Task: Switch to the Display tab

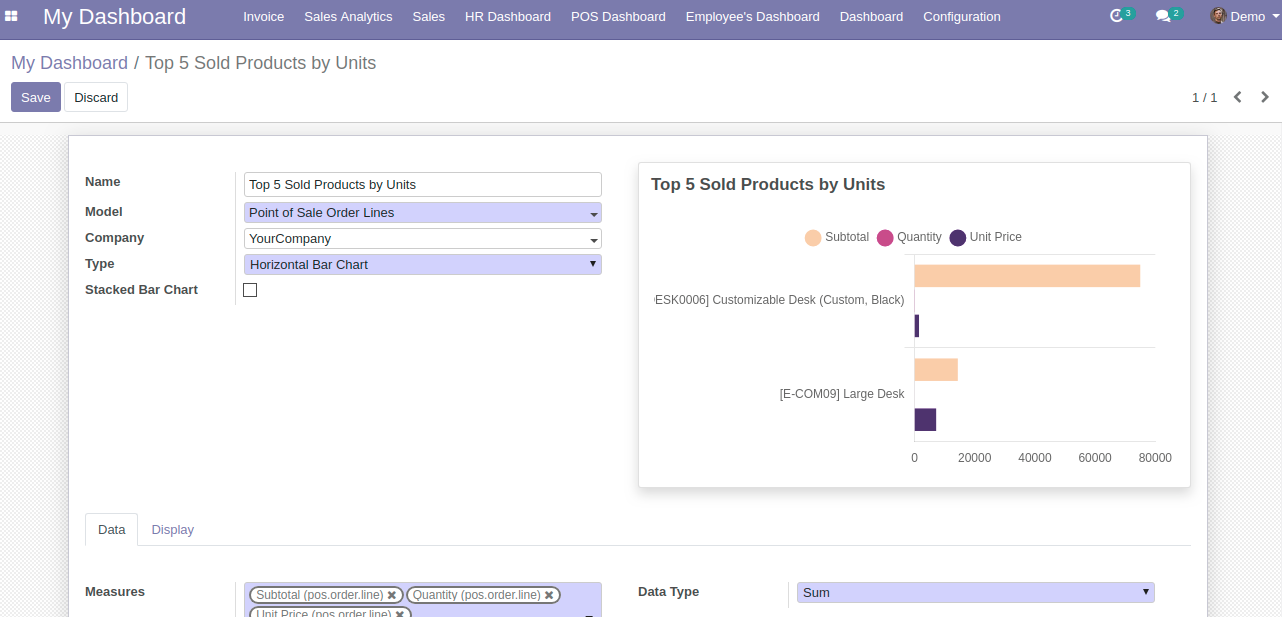Action: click(x=172, y=530)
